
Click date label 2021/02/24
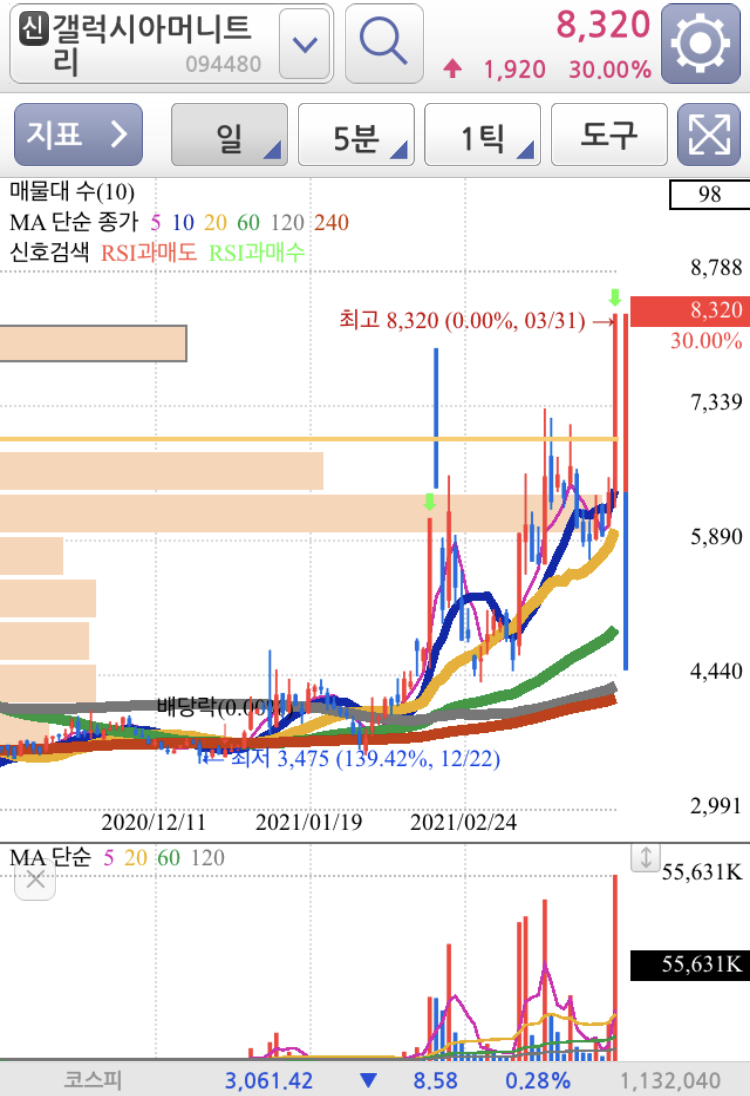pyautogui.click(x=463, y=822)
